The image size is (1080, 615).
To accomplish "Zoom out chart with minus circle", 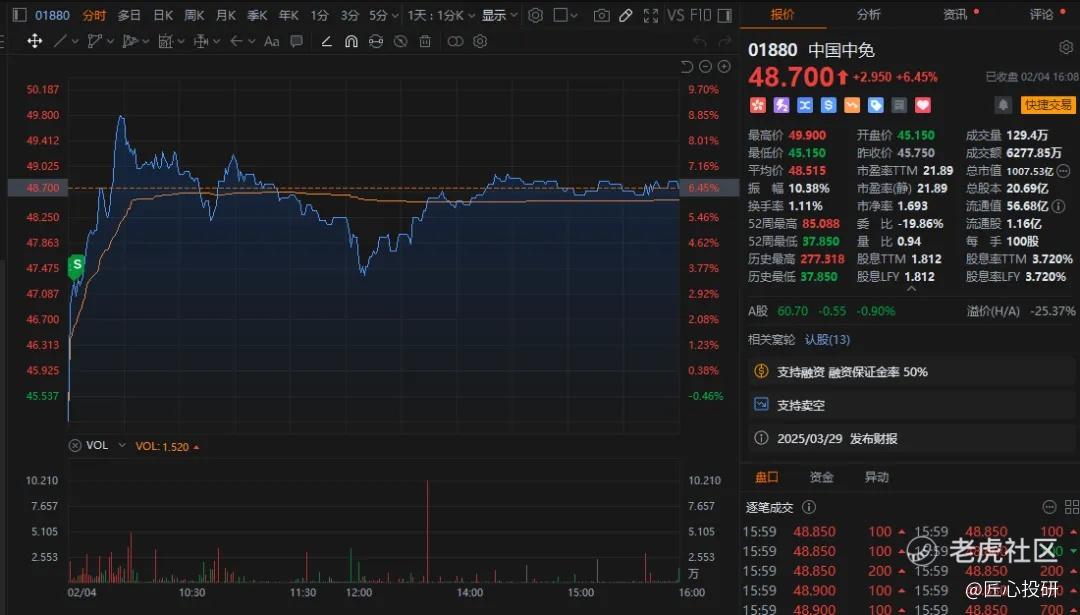I will (x=705, y=66).
